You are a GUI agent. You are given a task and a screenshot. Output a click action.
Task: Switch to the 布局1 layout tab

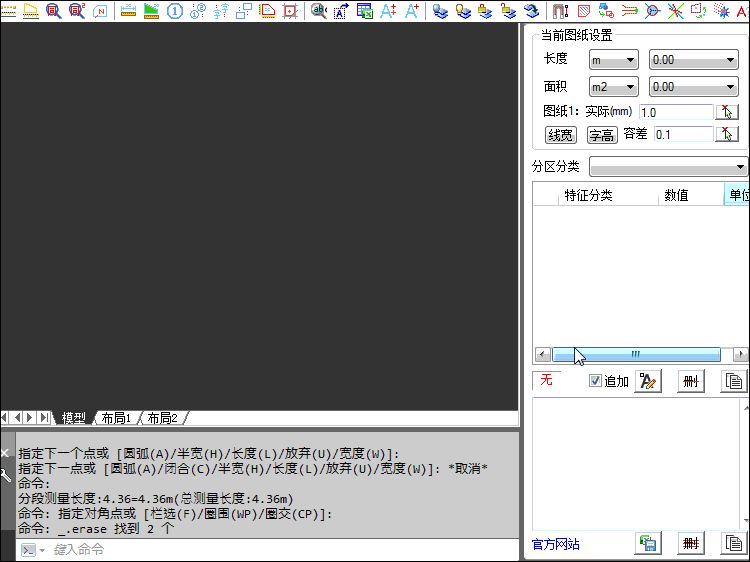[116, 418]
